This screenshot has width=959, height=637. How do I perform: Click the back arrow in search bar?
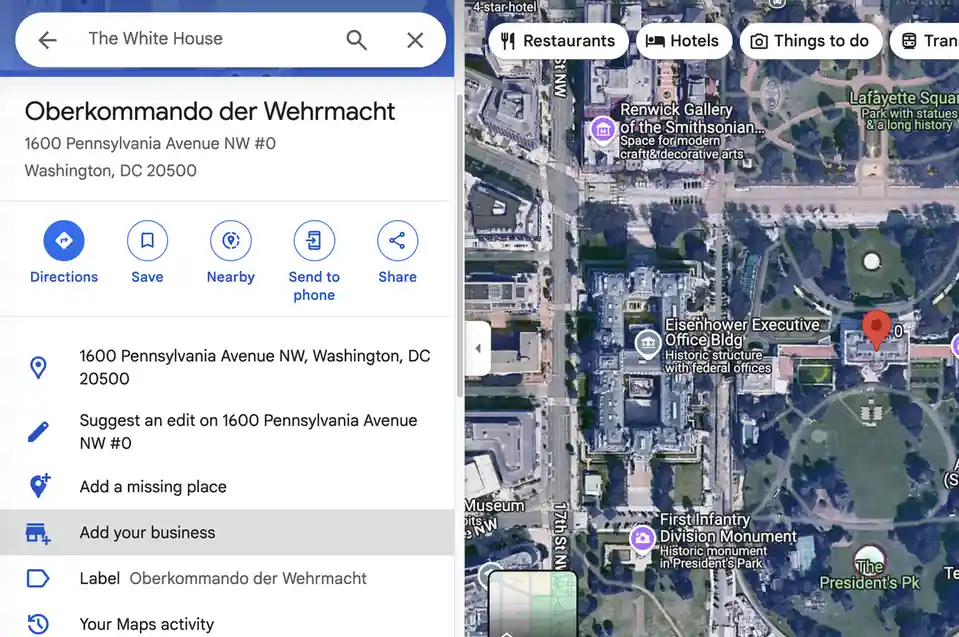click(47, 40)
